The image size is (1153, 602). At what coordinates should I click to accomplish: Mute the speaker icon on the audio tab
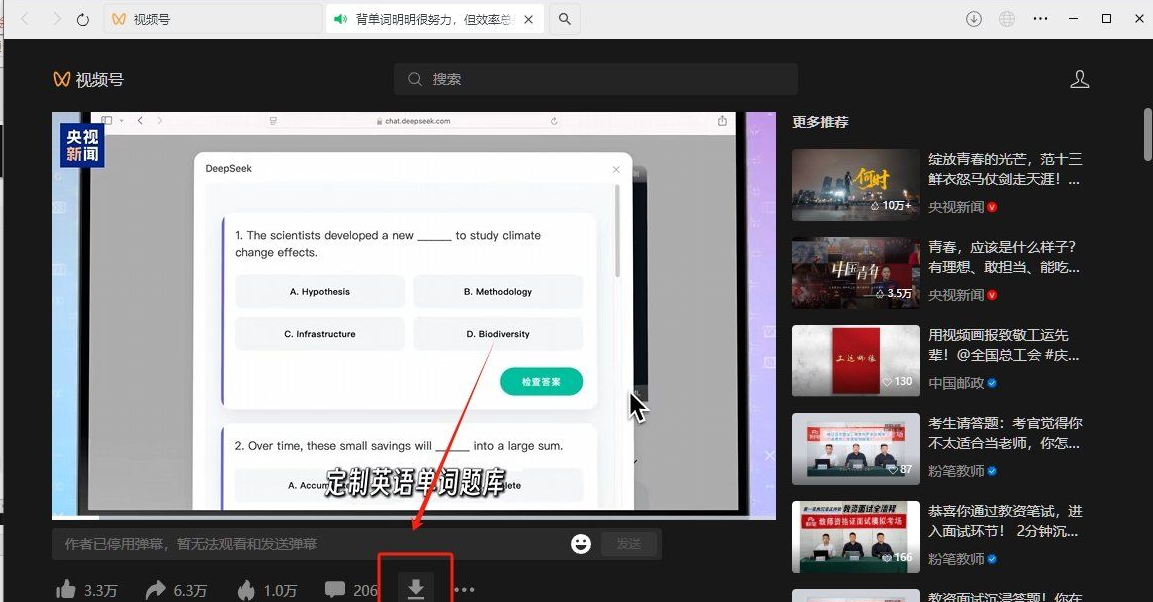coord(340,18)
